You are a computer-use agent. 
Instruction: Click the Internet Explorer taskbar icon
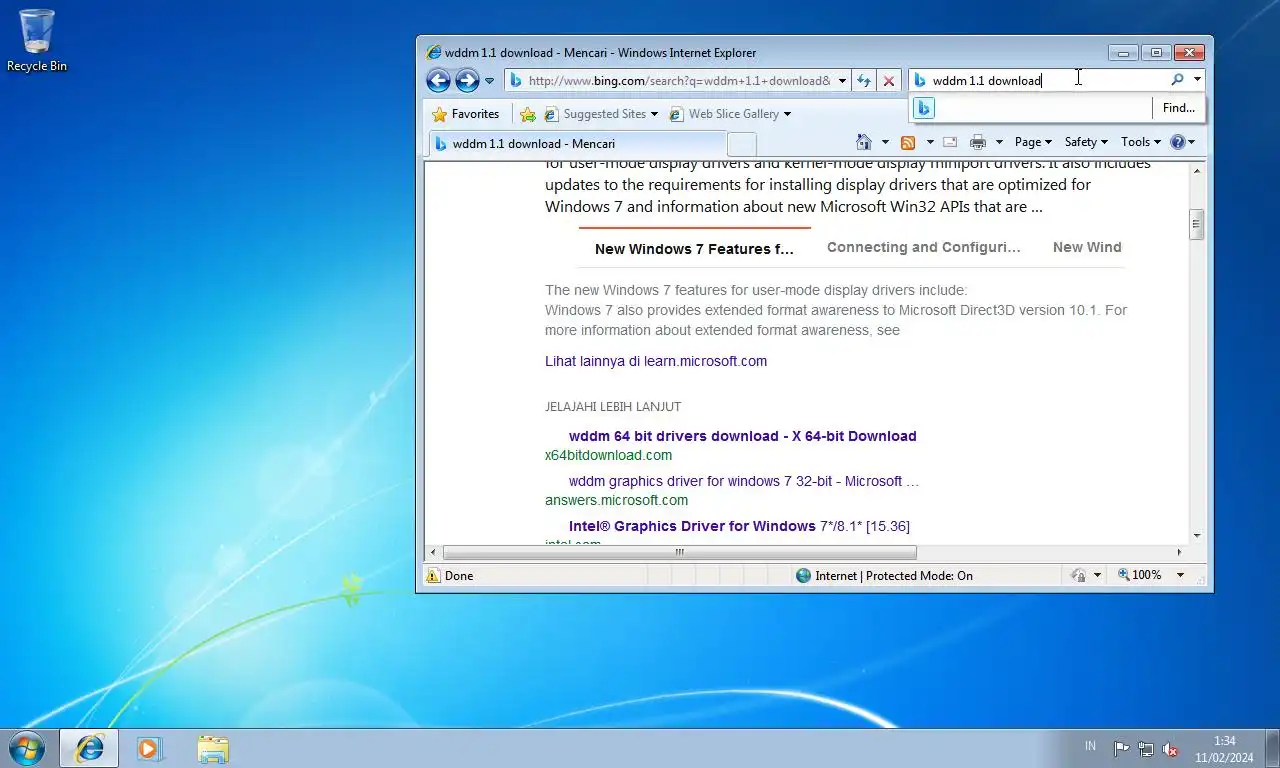click(89, 748)
